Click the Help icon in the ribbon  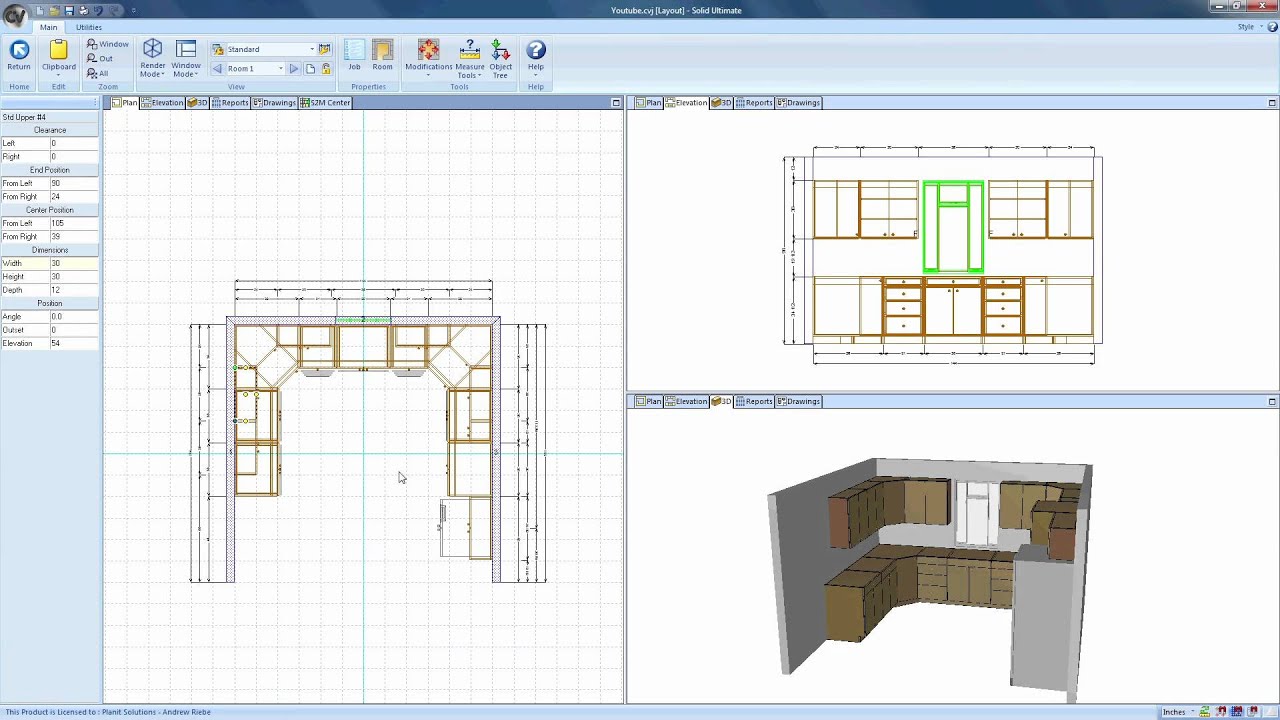click(536, 50)
